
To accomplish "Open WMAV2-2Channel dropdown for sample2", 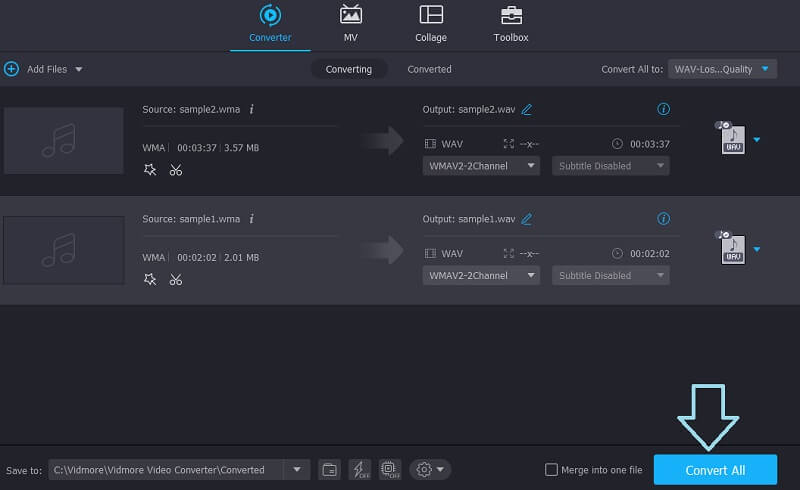I will (482, 166).
